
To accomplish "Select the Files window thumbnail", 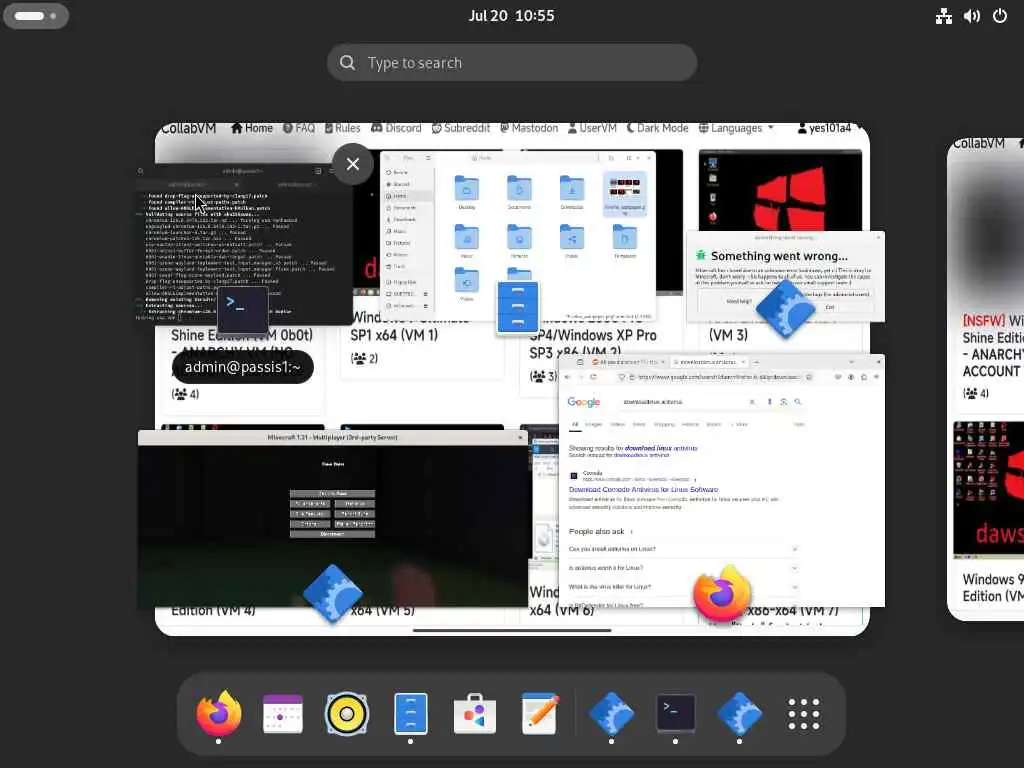I will click(518, 236).
